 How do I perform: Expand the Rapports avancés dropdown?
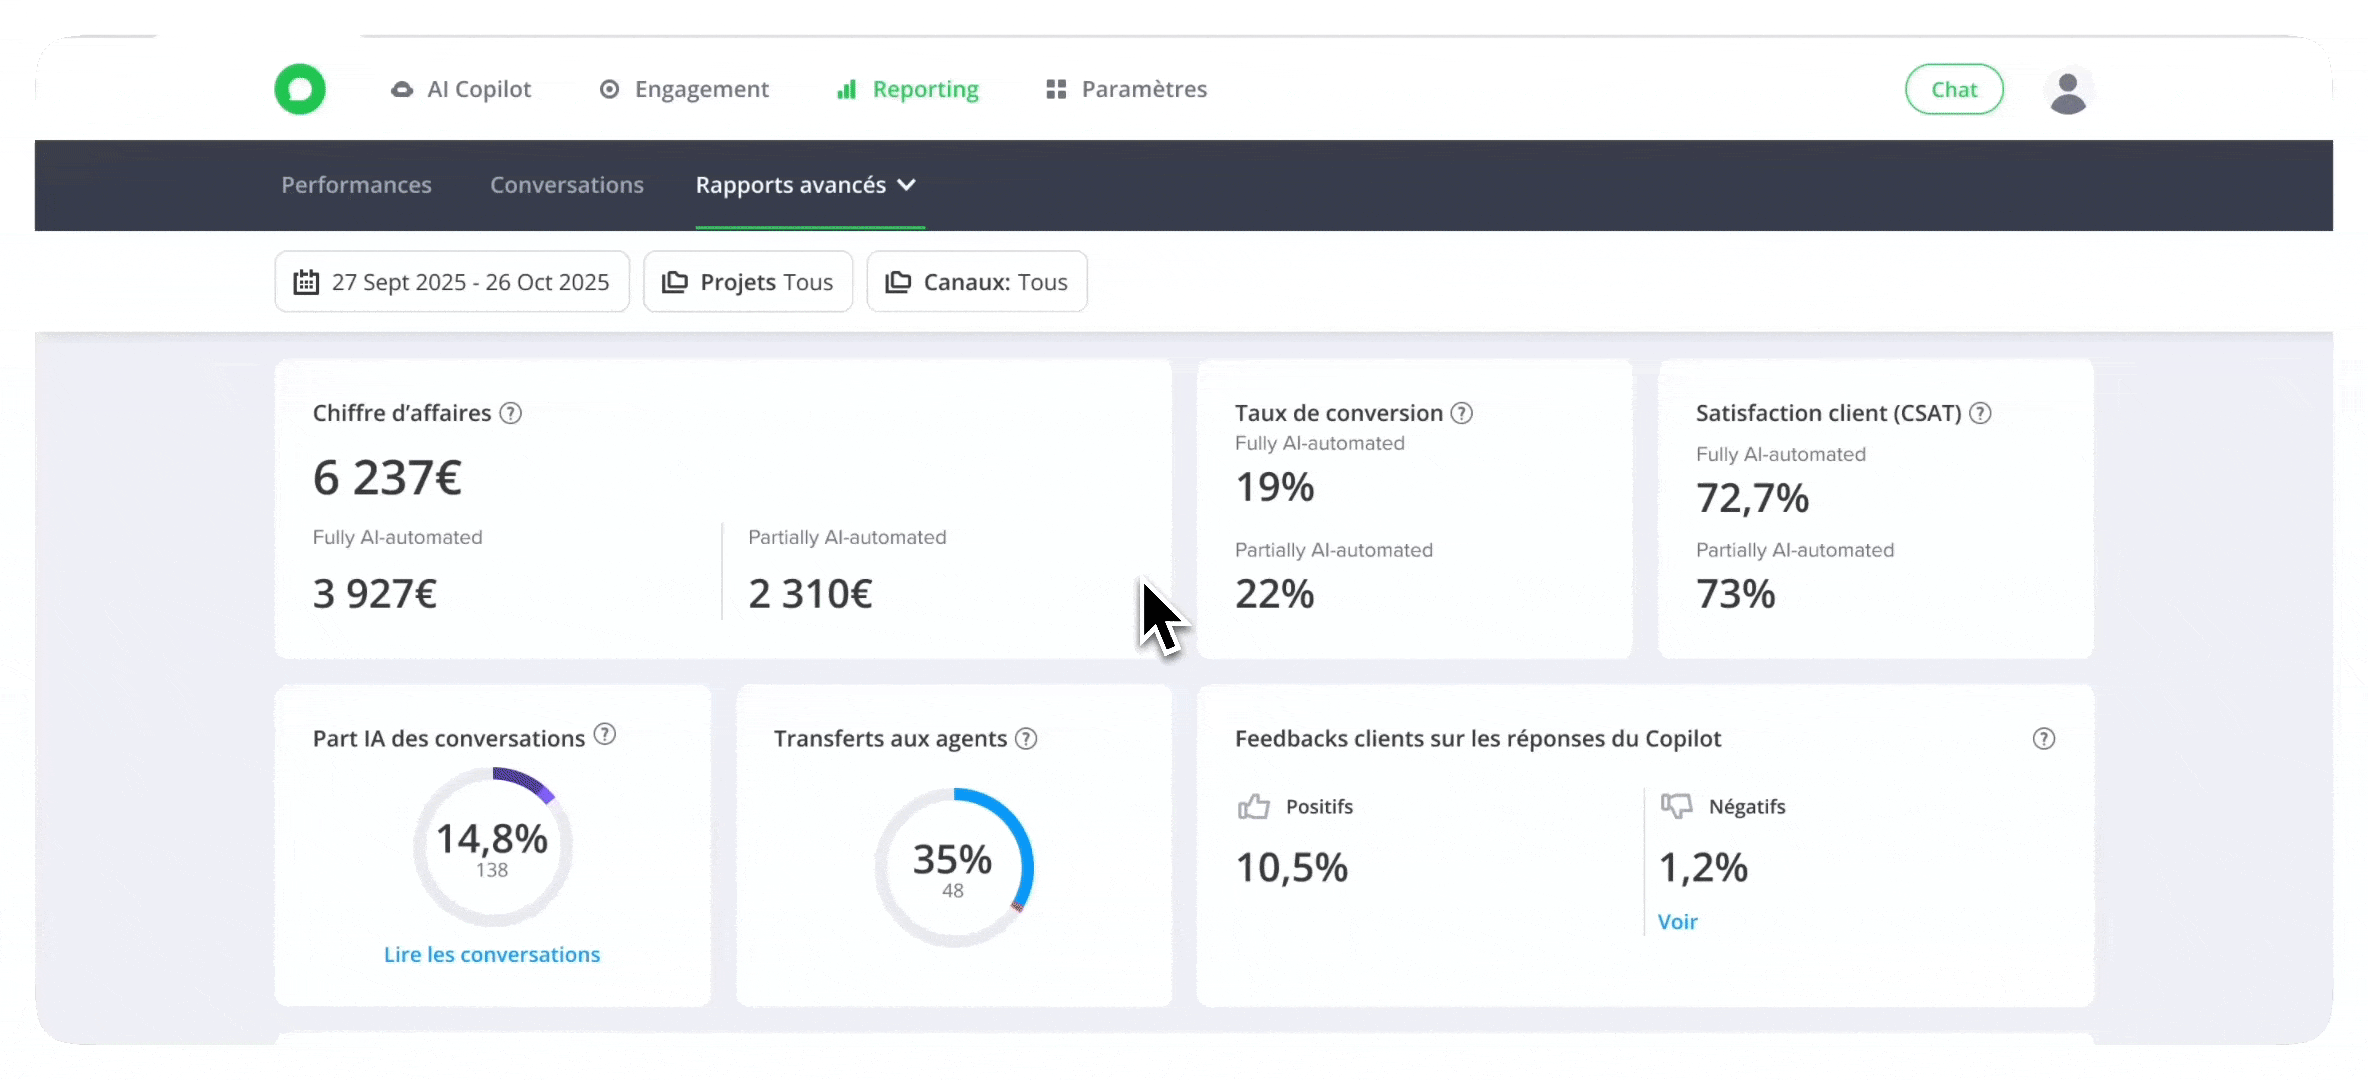[x=907, y=185]
